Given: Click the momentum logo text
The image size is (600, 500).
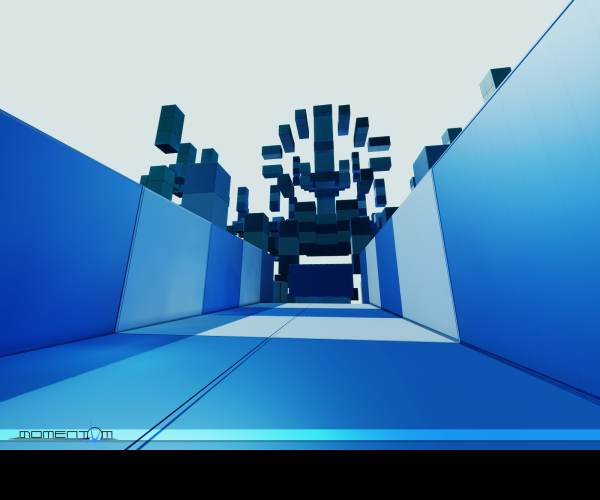Looking at the screenshot, I should (66, 435).
